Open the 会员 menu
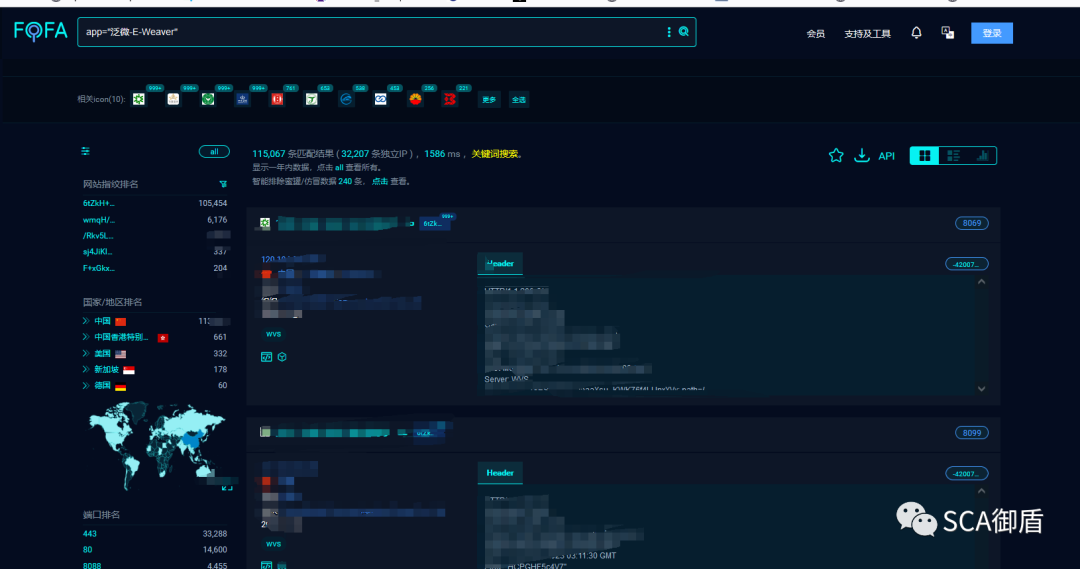Viewport: 1080px width, 569px height. click(x=816, y=34)
